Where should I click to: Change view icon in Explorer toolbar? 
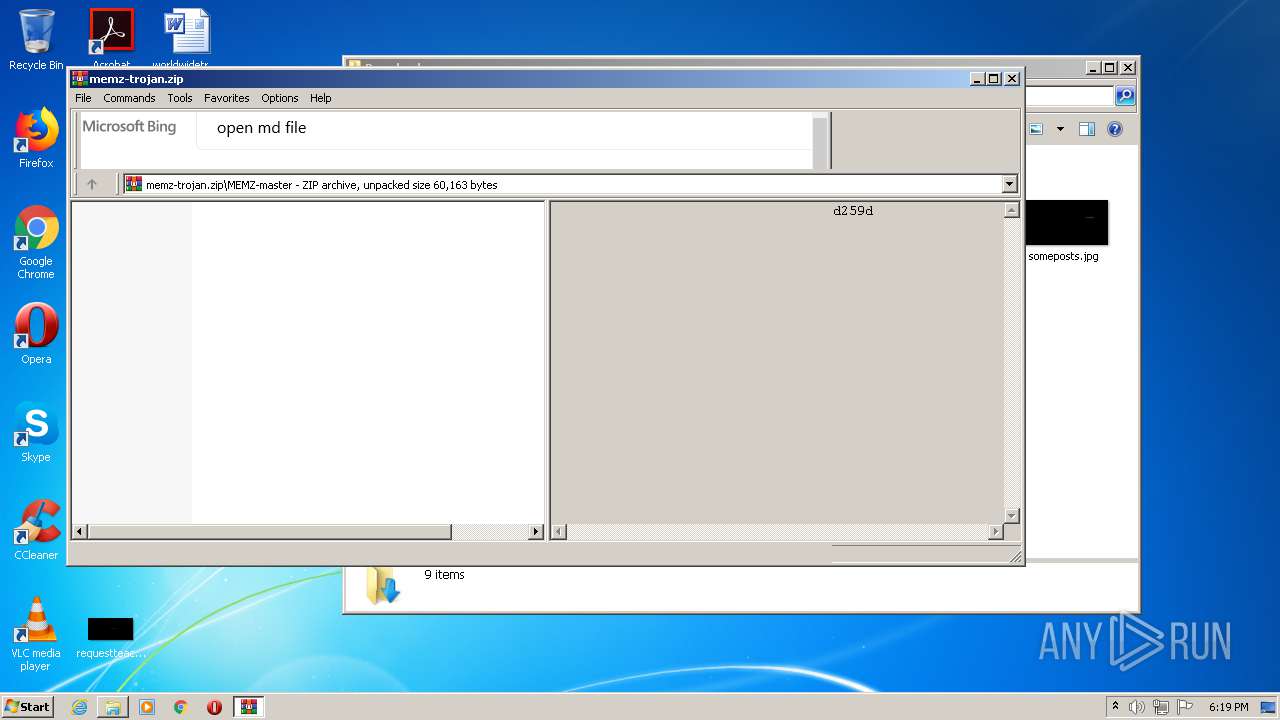point(1036,129)
